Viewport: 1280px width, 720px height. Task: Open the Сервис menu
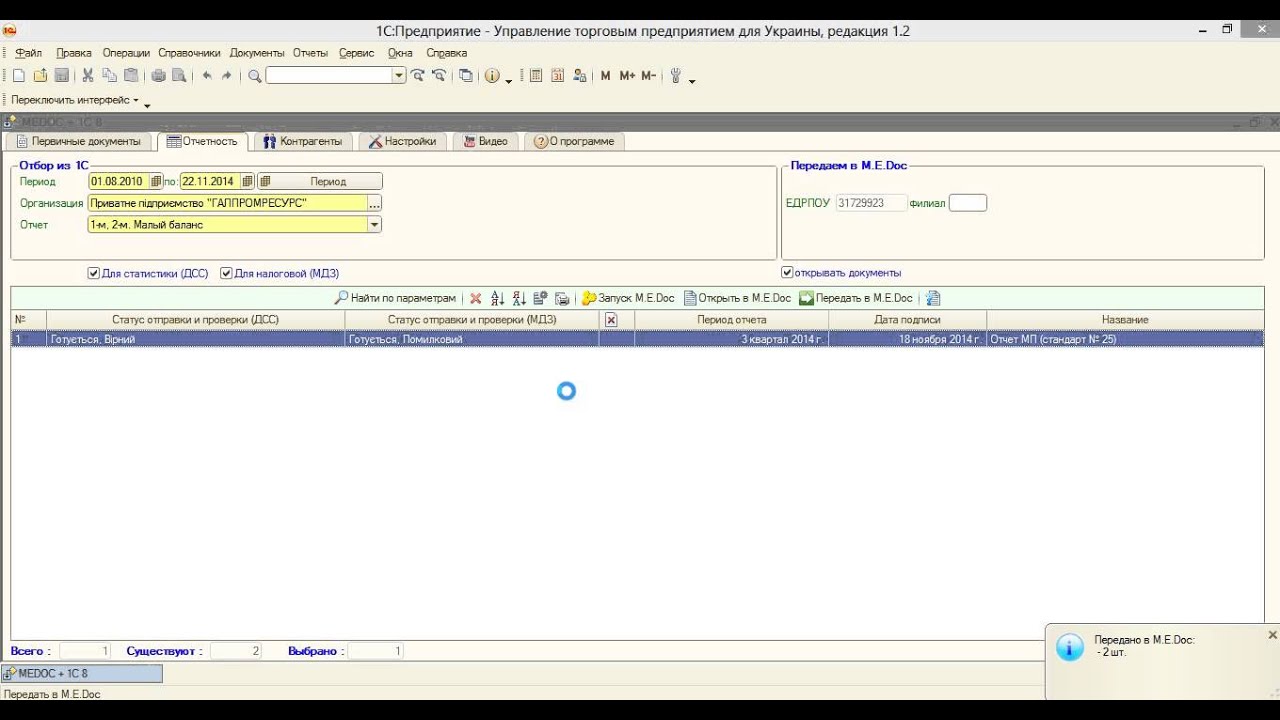click(356, 53)
